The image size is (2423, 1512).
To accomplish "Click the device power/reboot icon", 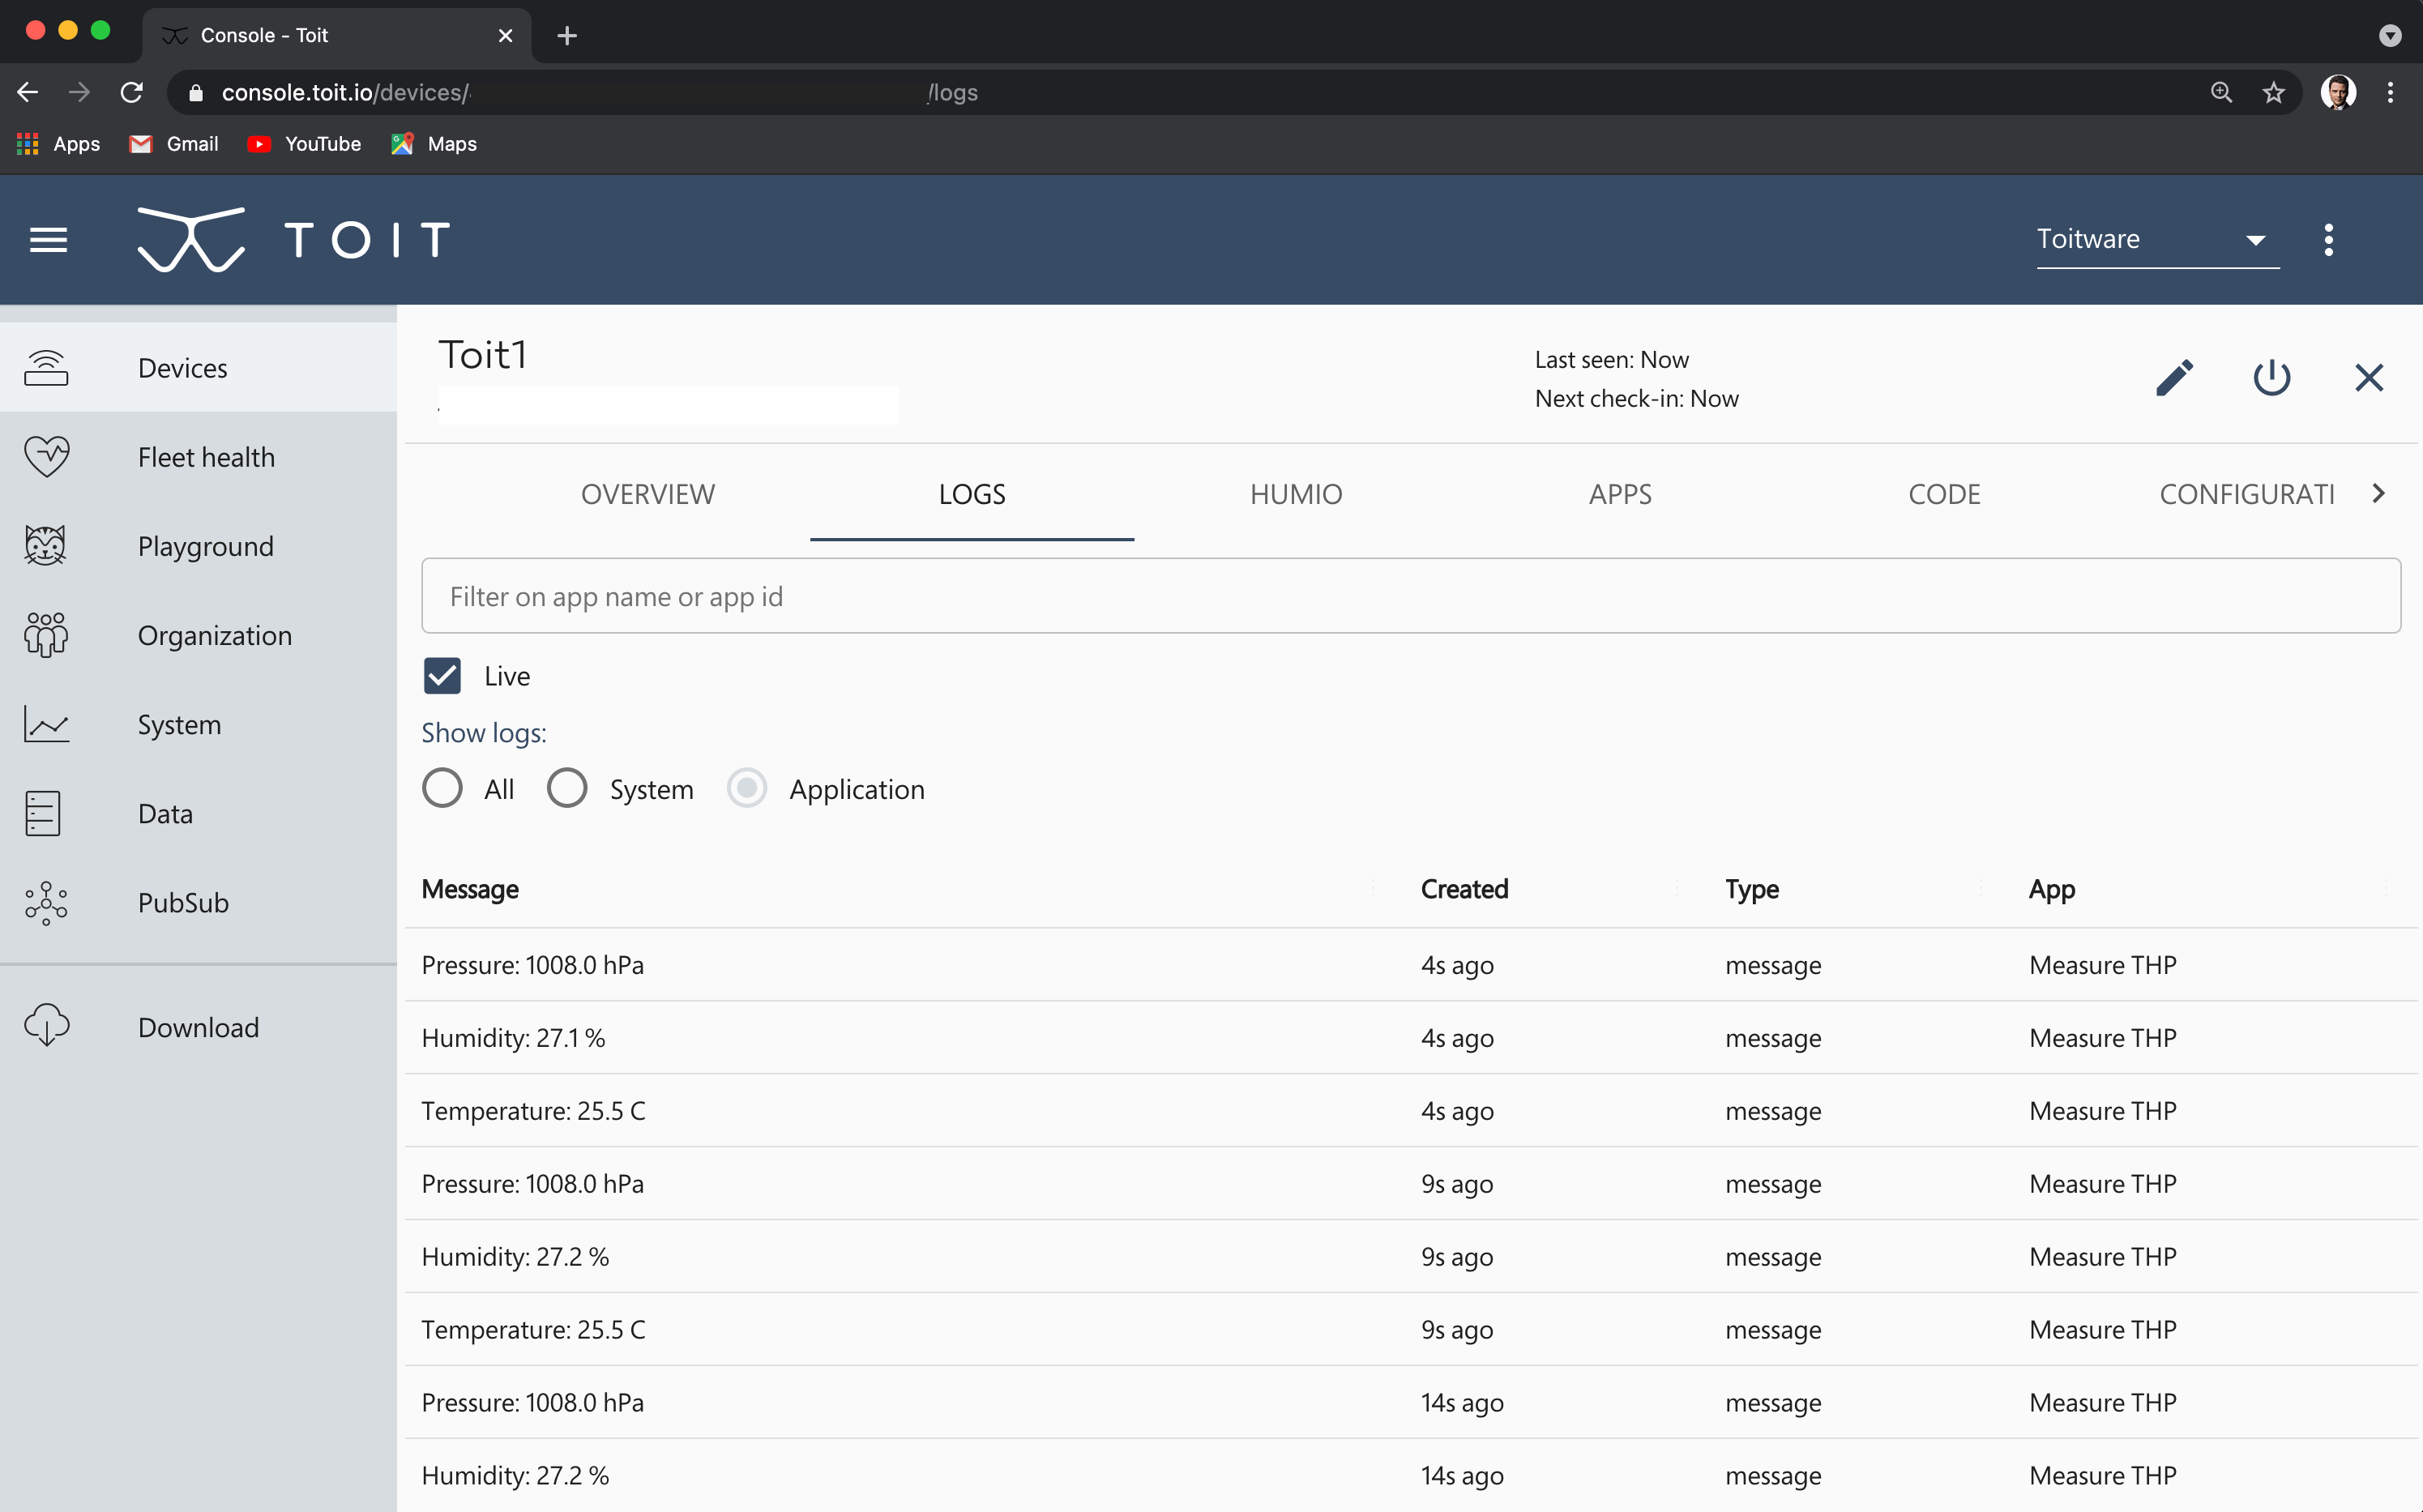I will point(2272,378).
